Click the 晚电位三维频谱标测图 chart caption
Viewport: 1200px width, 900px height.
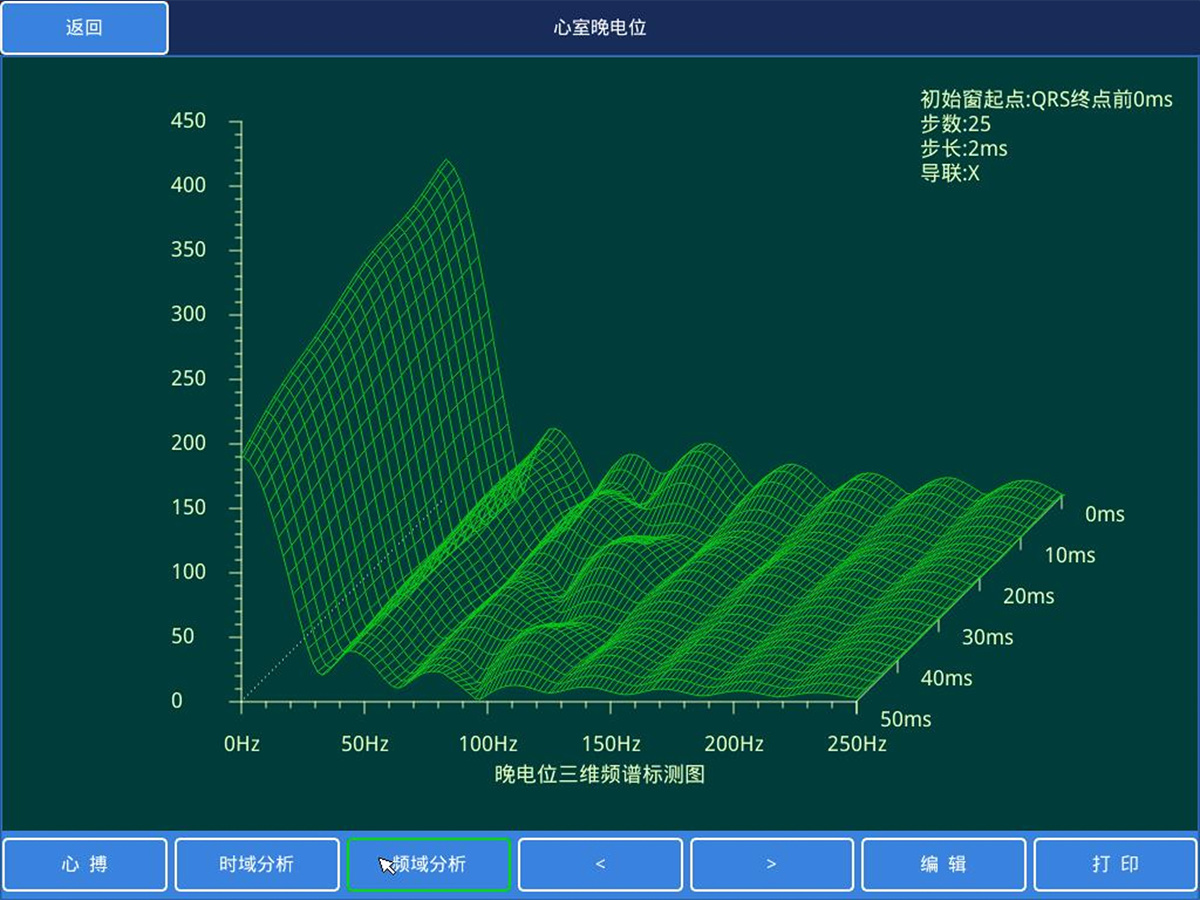coord(600,775)
